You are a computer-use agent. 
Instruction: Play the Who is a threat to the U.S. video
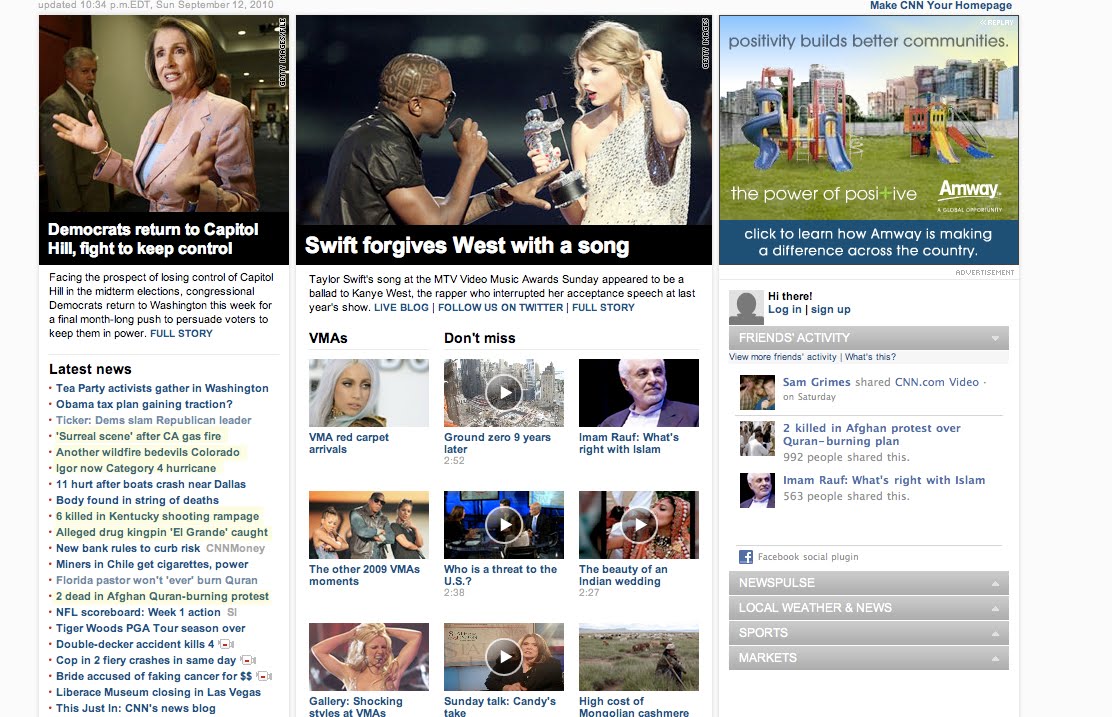504,525
